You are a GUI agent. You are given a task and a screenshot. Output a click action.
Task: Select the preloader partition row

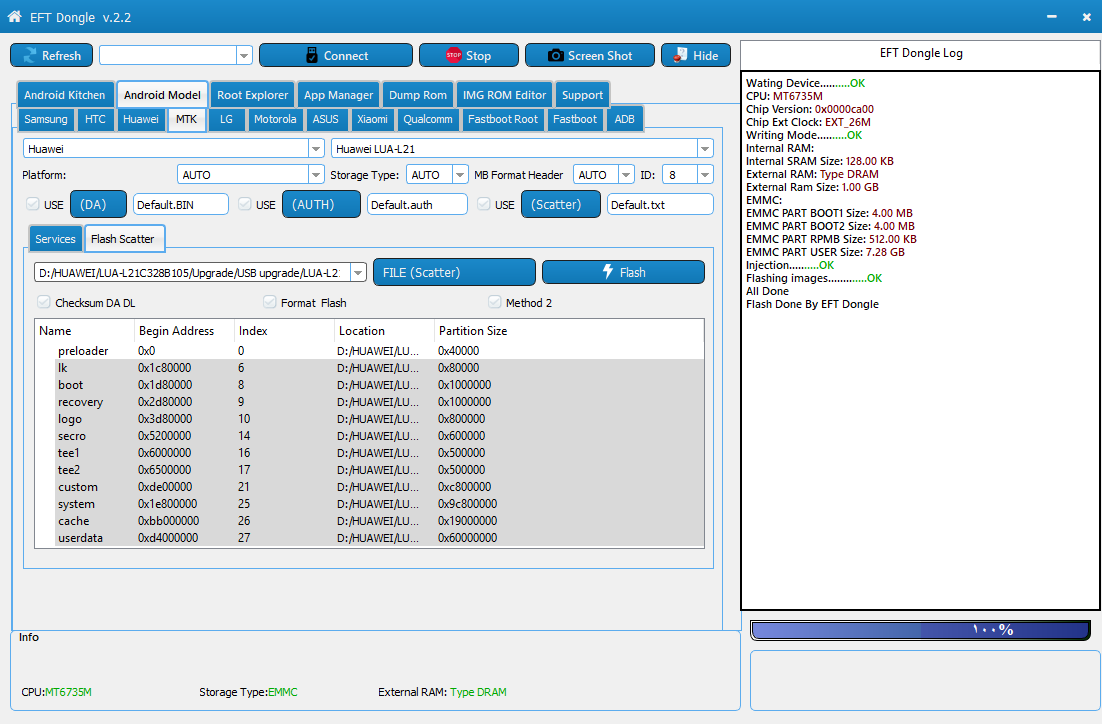pos(369,351)
